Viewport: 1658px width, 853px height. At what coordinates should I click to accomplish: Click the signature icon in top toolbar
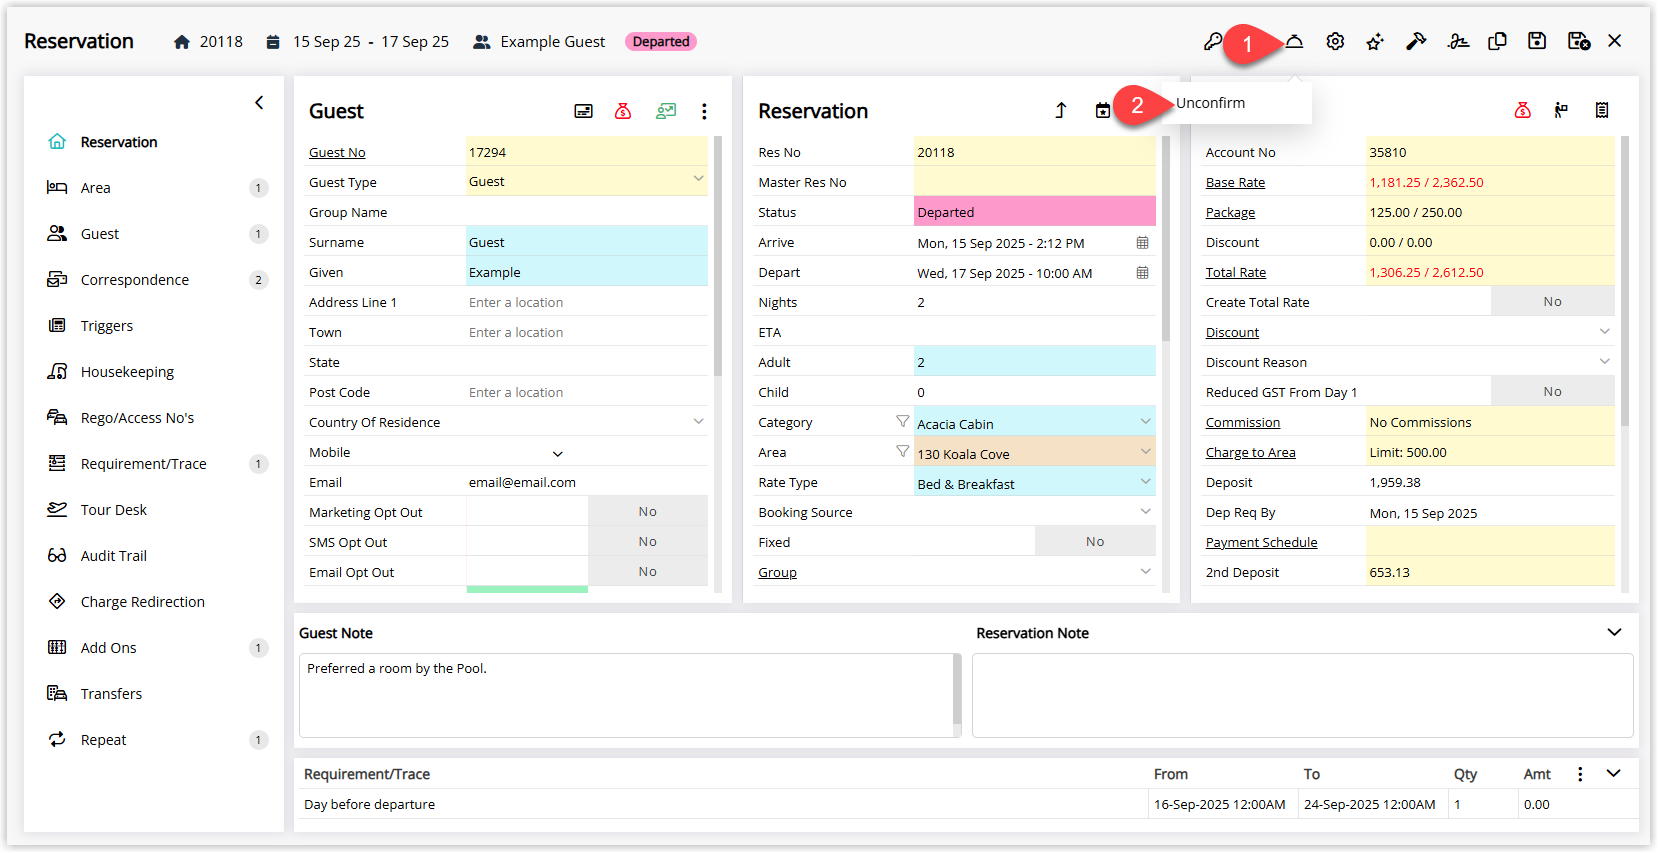tap(1458, 41)
